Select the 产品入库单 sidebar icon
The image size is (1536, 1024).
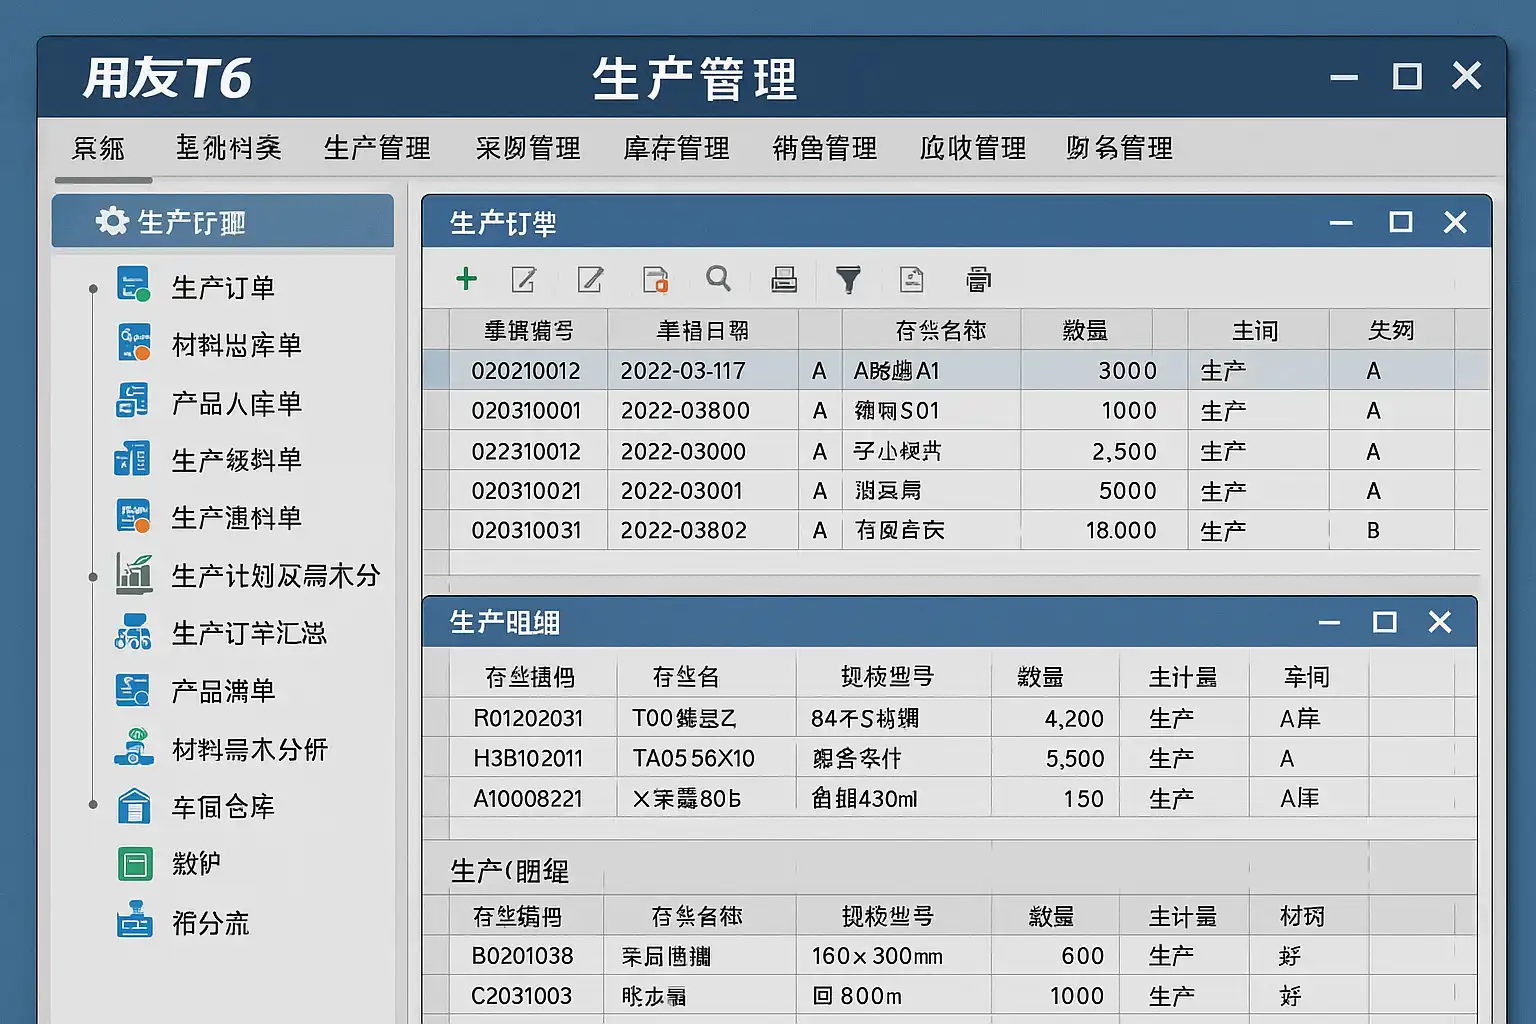tap(132, 400)
